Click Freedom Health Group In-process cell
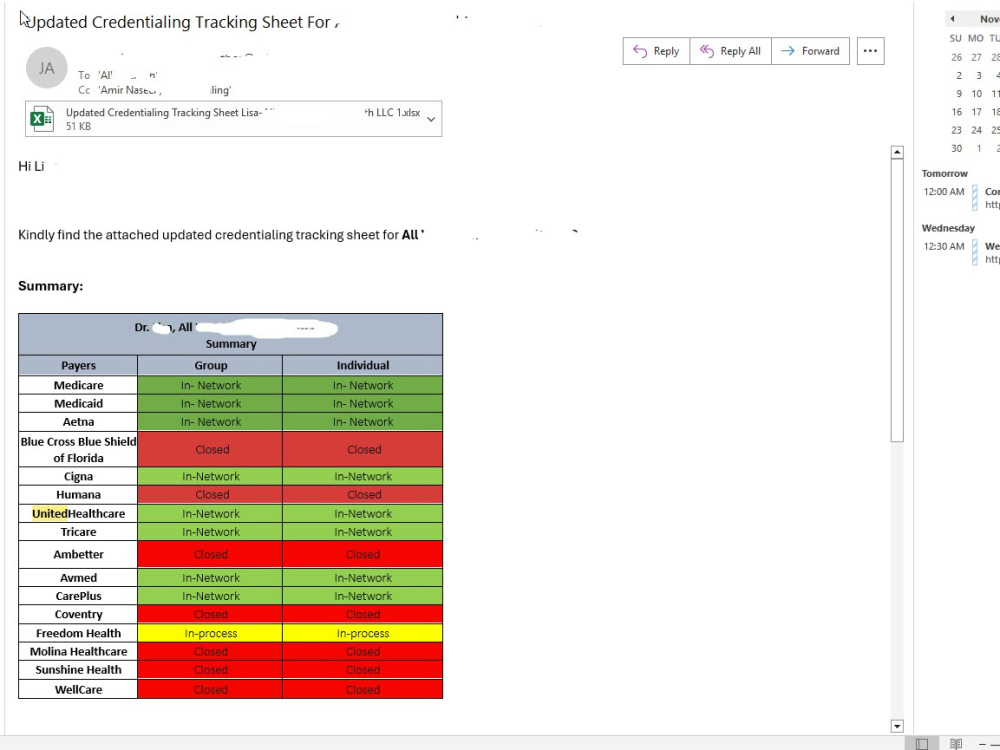The width and height of the screenshot is (1000, 750). point(210,633)
